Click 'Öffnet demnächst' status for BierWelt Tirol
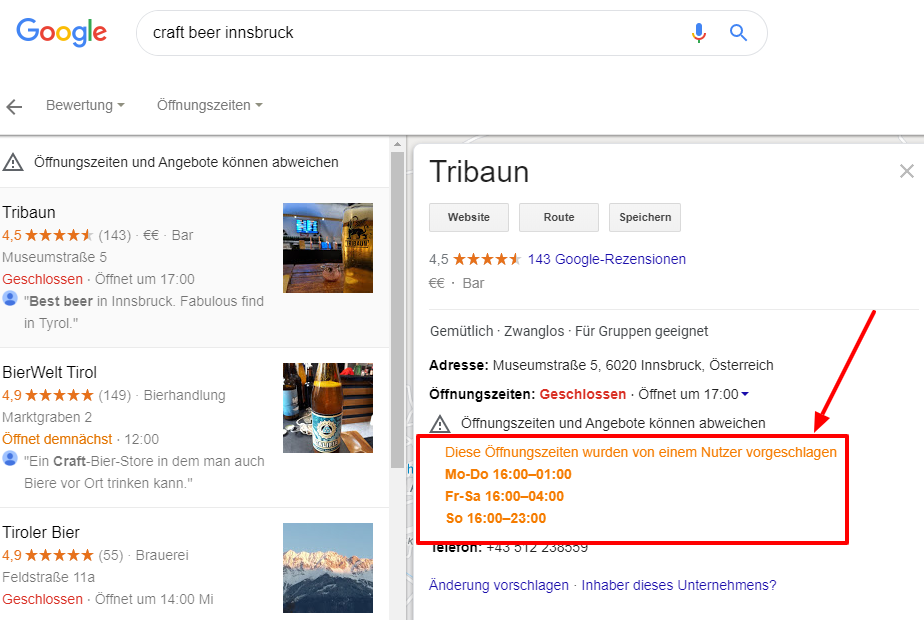The width and height of the screenshot is (924, 620). (x=57, y=439)
